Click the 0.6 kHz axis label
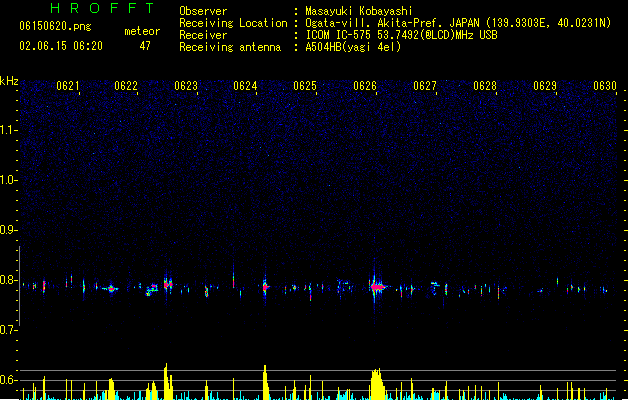Screen dimensions: 629x400 [x=8, y=380]
